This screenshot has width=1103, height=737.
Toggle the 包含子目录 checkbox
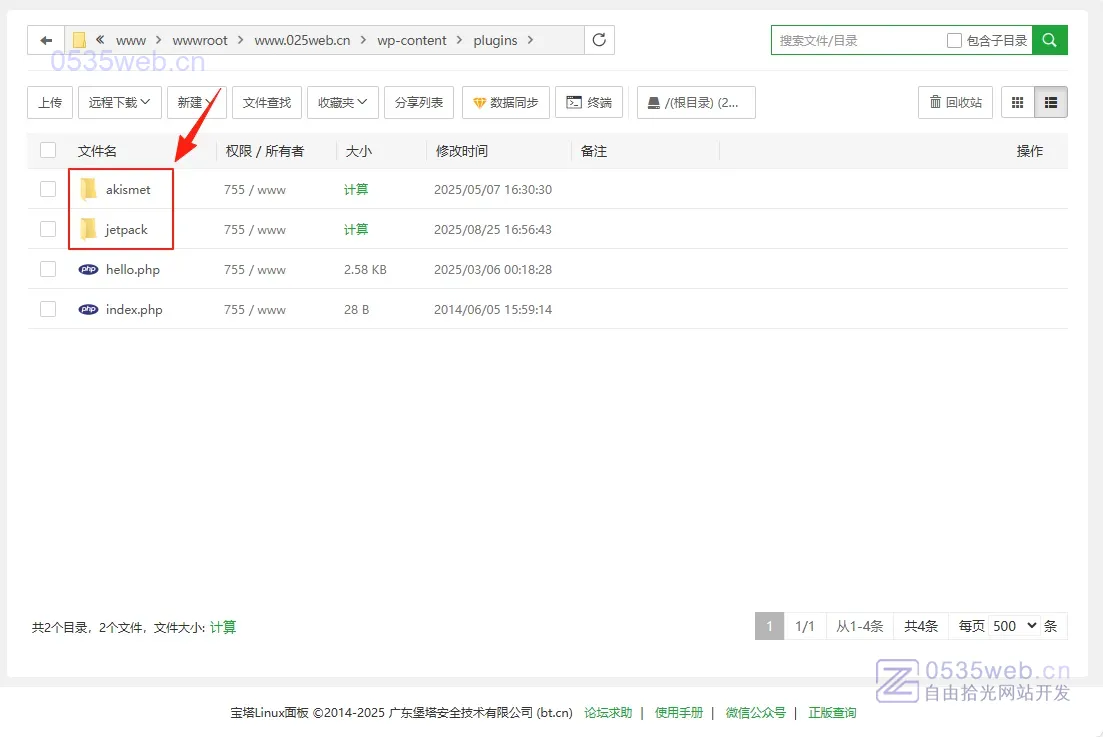click(x=954, y=41)
